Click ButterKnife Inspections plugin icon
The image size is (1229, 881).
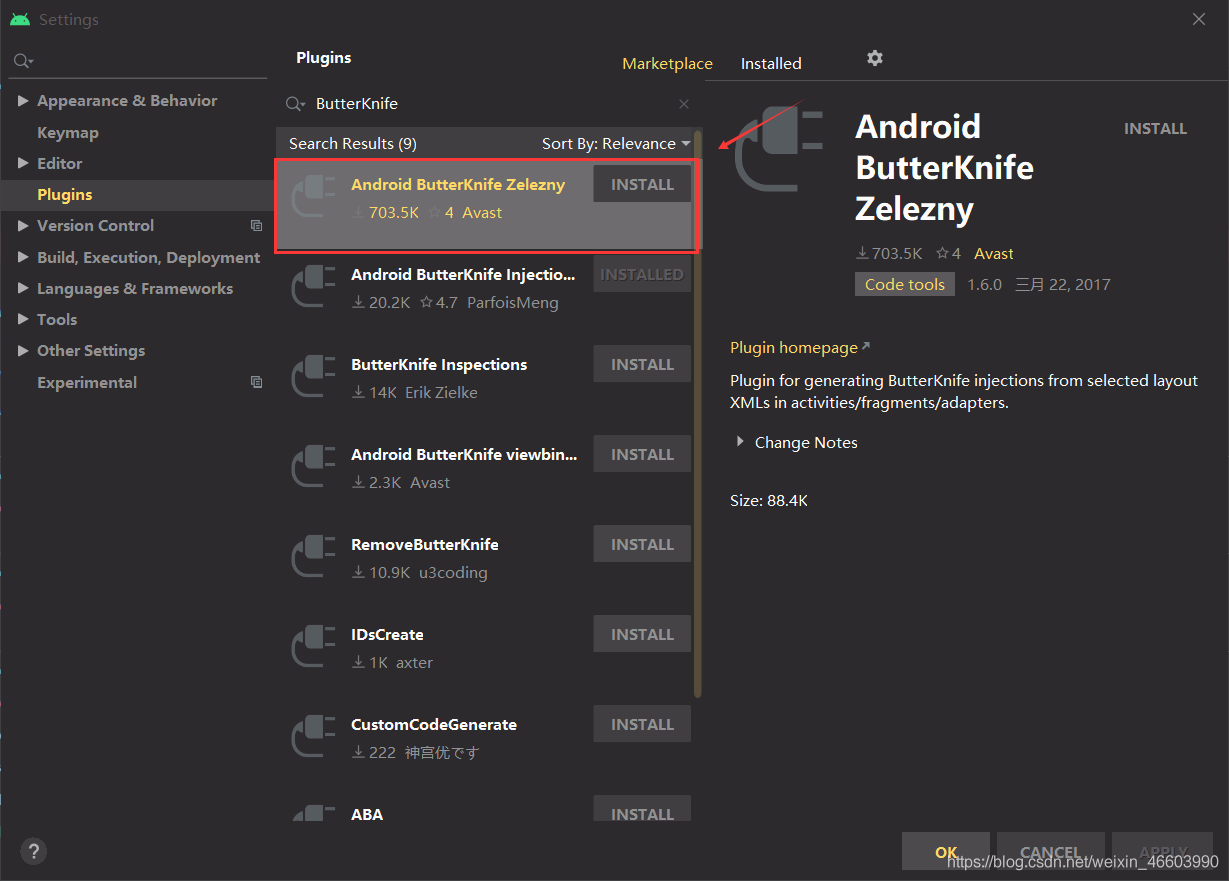(313, 377)
